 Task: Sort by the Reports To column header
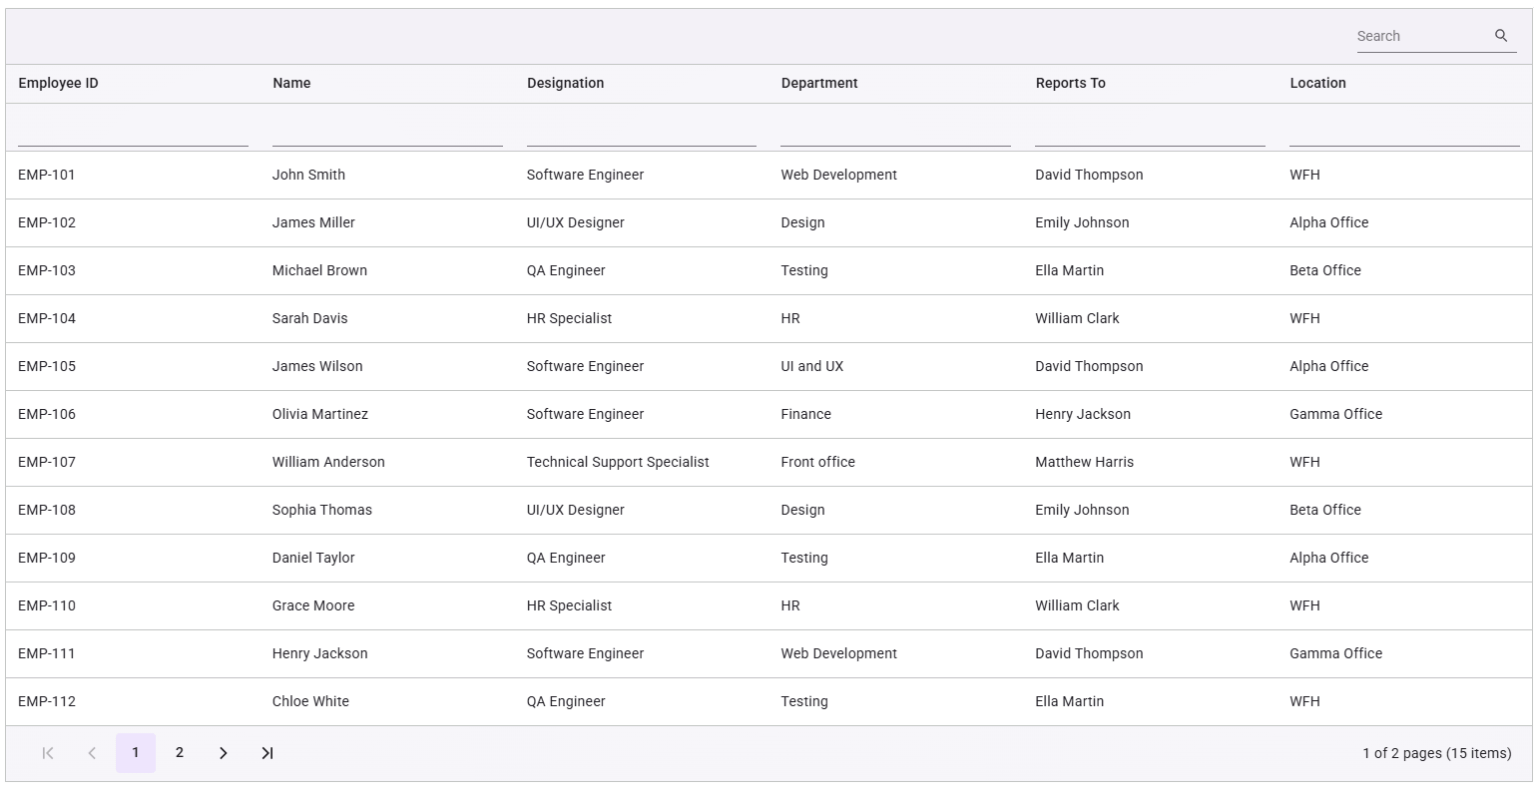(x=1070, y=83)
